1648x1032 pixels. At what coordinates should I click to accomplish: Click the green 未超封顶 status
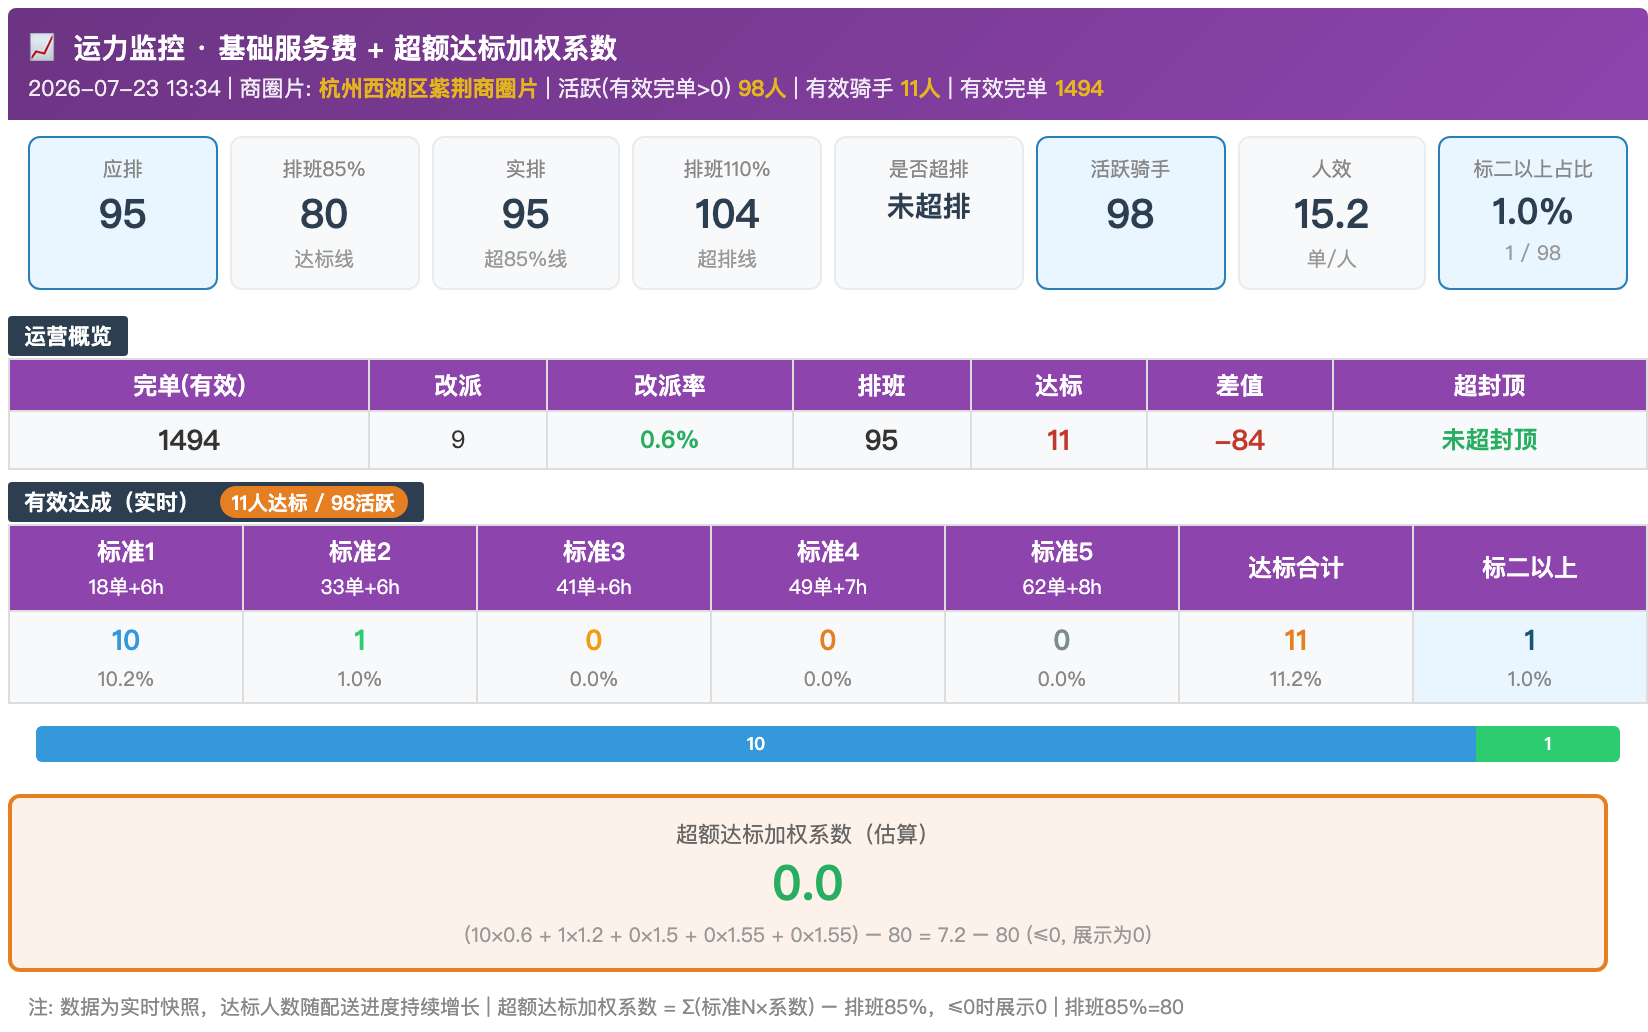pos(1490,440)
